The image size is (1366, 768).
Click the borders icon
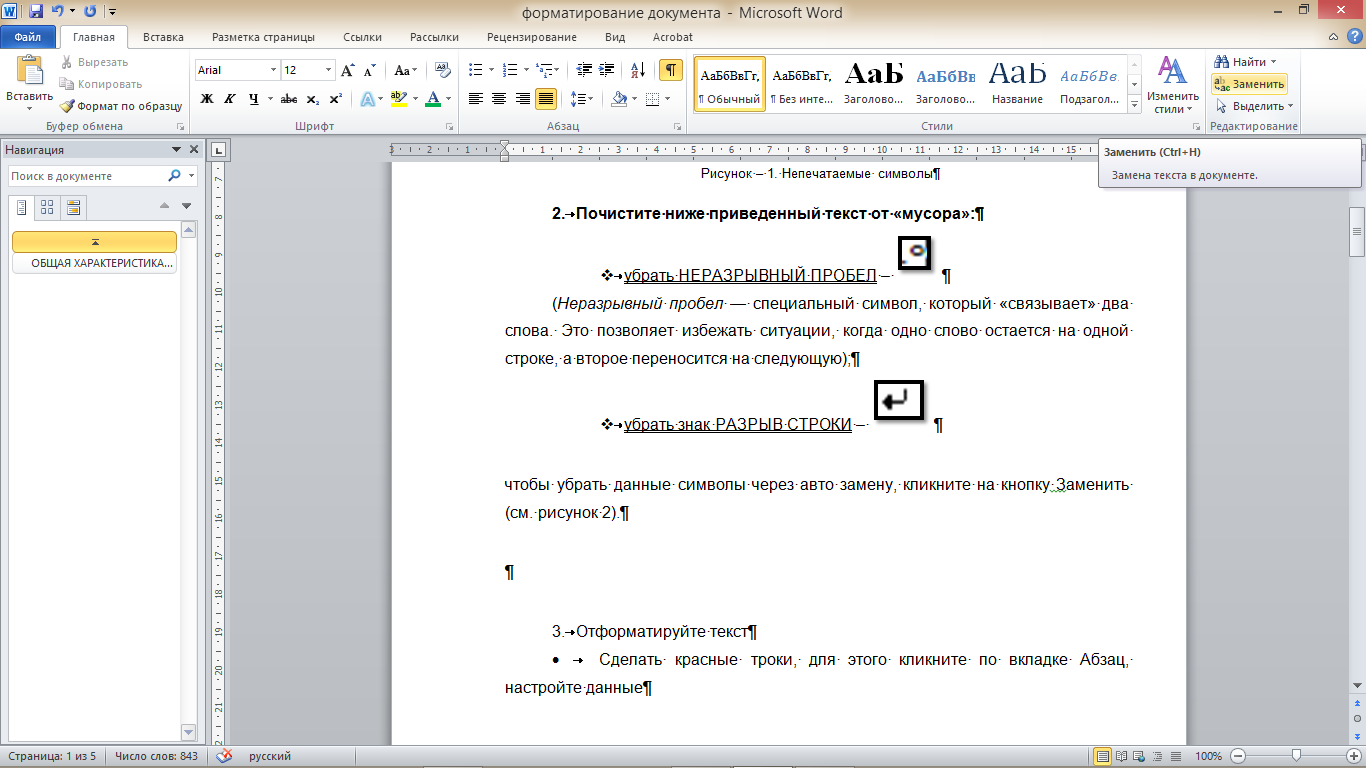pyautogui.click(x=652, y=98)
